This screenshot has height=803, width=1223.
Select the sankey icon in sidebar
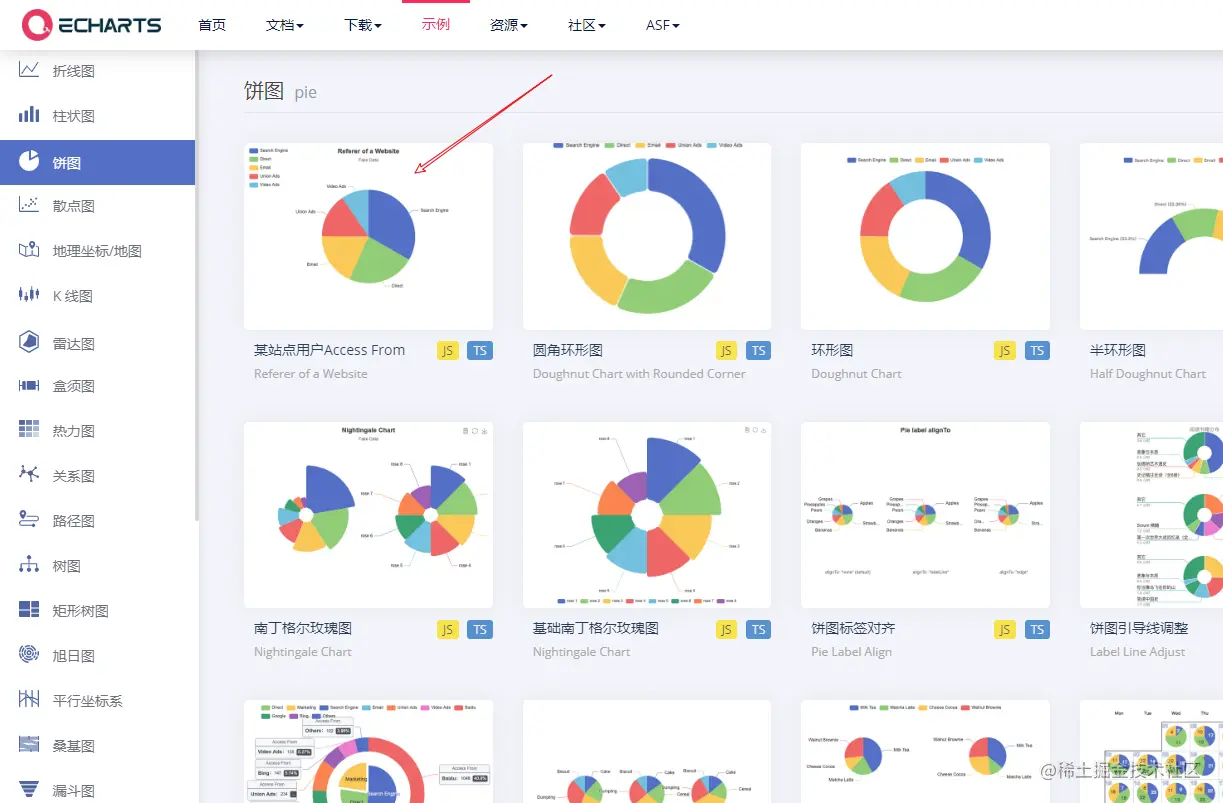(29, 745)
